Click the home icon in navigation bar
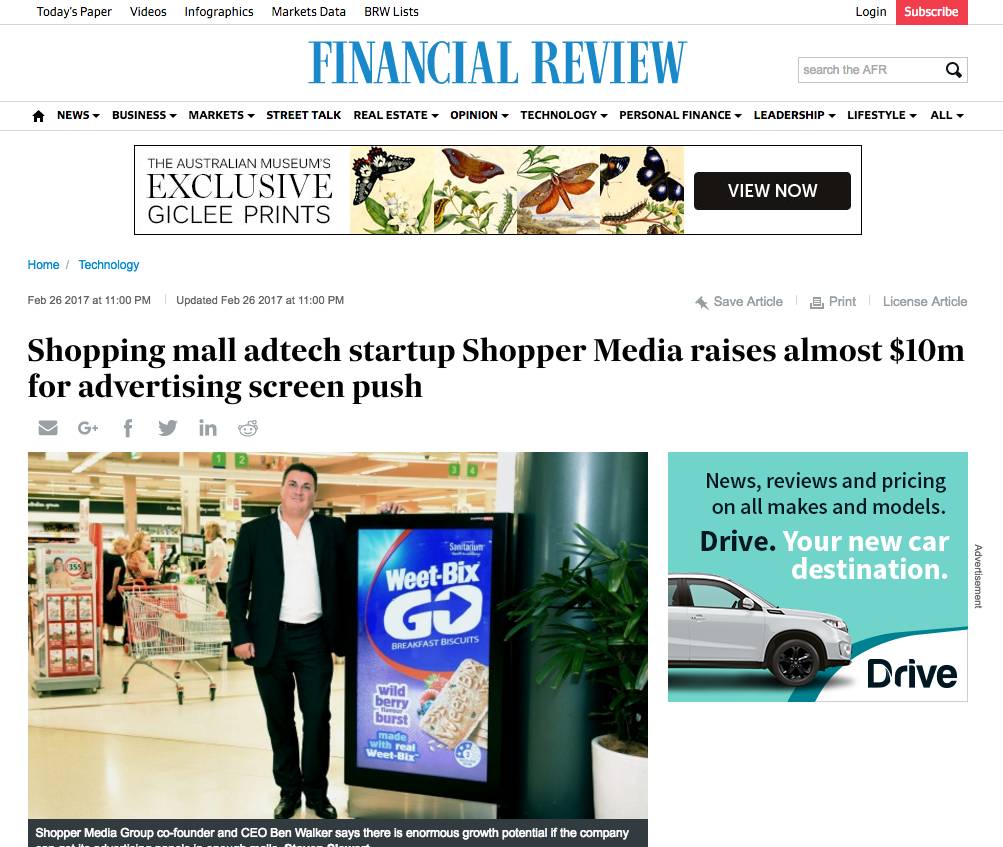The width and height of the screenshot is (1003, 847). tap(38, 116)
